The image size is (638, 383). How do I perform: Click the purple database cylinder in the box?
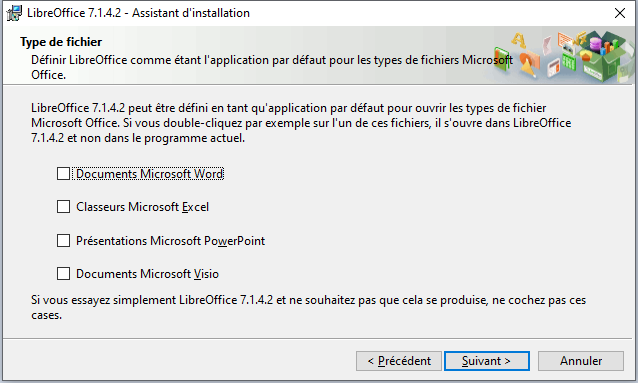click(596, 44)
